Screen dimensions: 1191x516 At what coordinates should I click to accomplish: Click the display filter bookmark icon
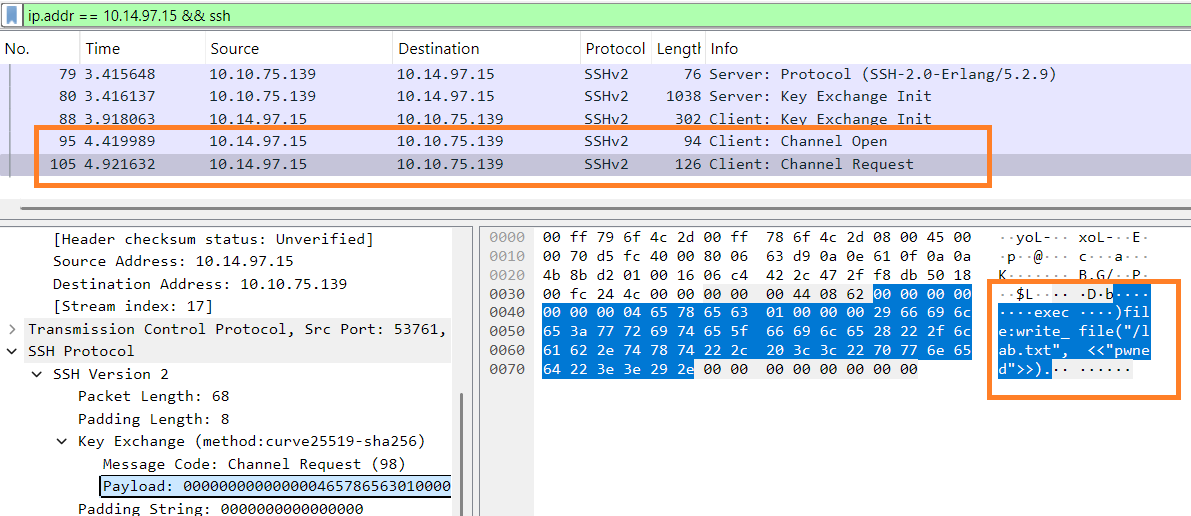[12, 14]
